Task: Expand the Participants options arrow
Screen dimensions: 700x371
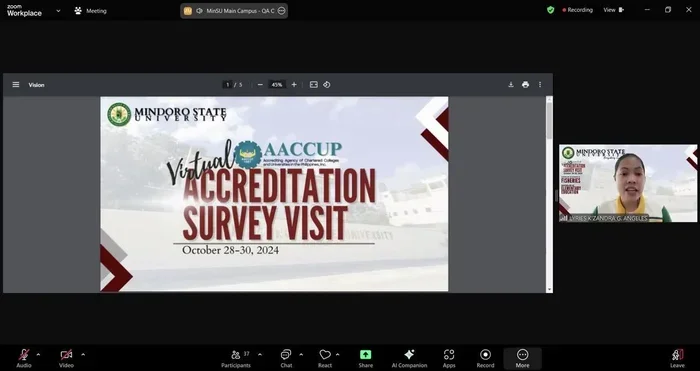Action: tap(260, 355)
